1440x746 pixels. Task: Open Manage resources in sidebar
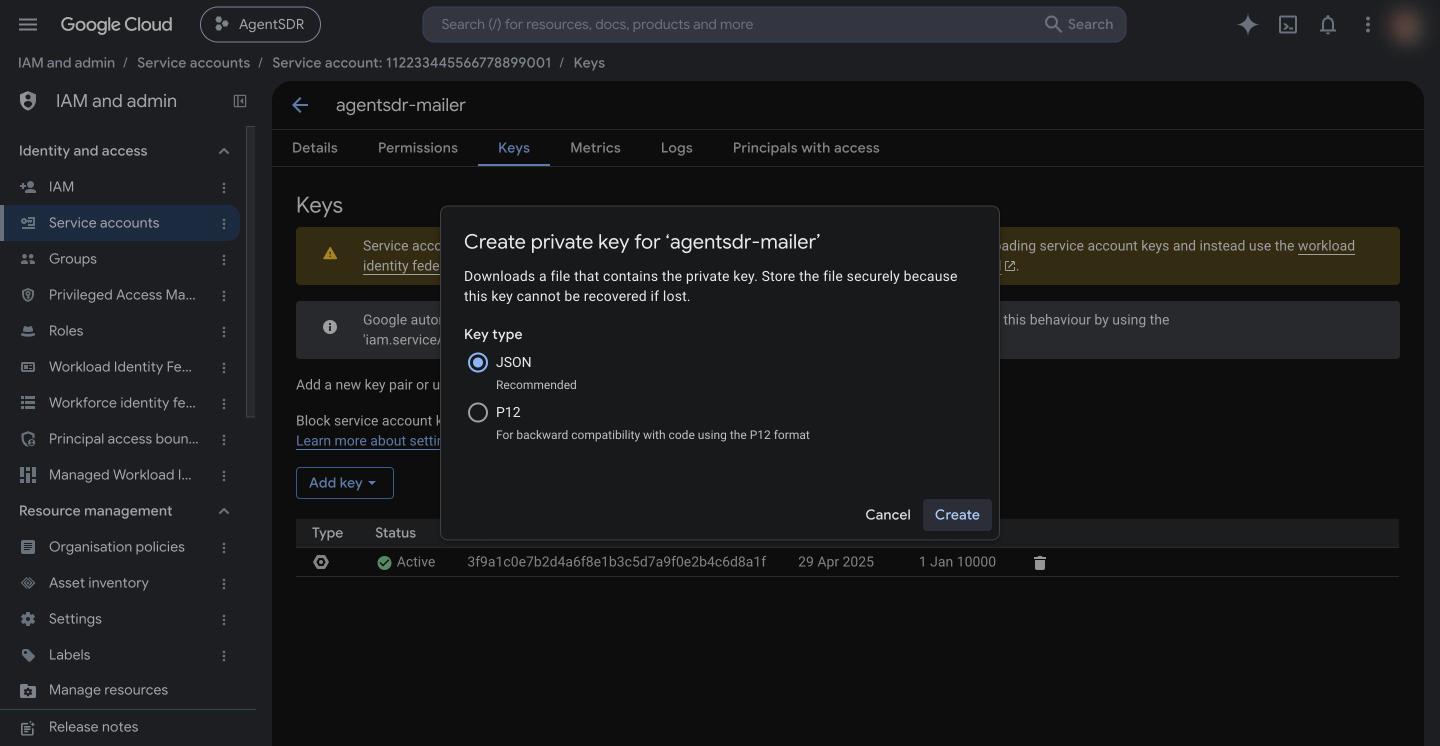tap(108, 690)
